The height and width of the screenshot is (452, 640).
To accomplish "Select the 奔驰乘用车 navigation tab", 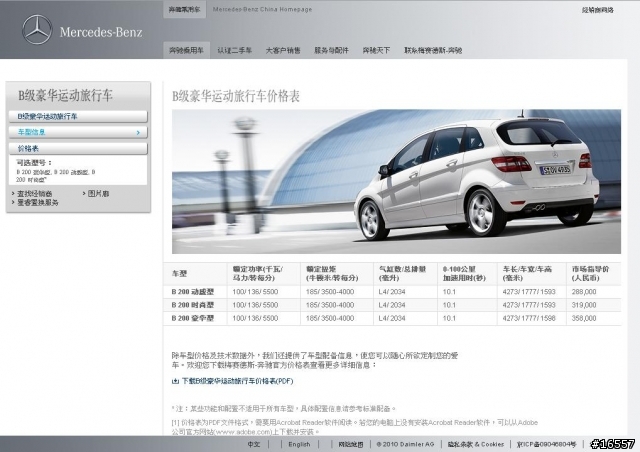I will (x=187, y=50).
